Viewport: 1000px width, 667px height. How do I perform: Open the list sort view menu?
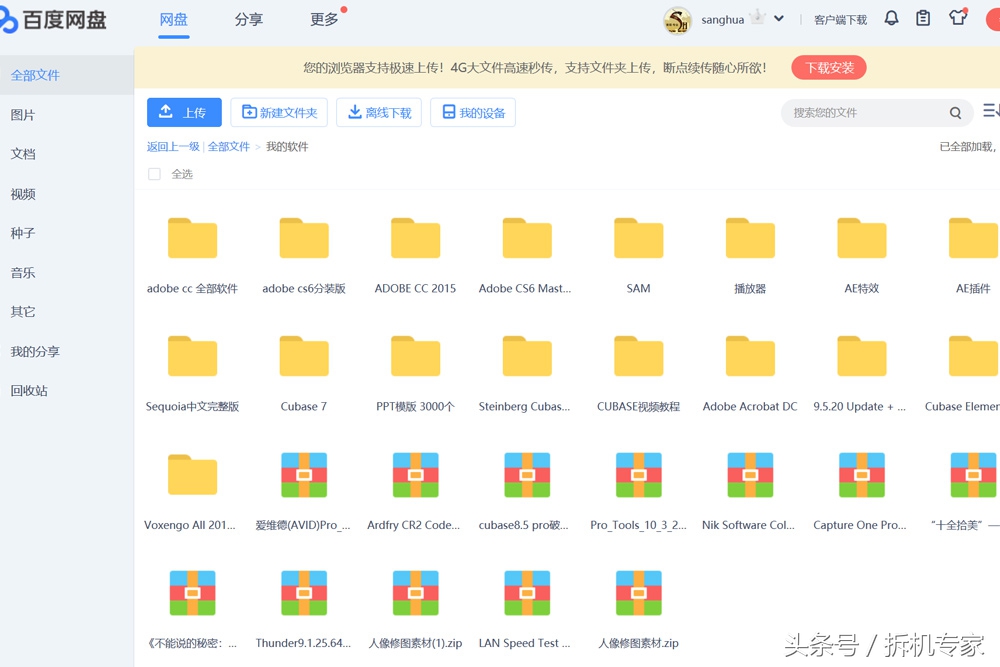[x=990, y=111]
